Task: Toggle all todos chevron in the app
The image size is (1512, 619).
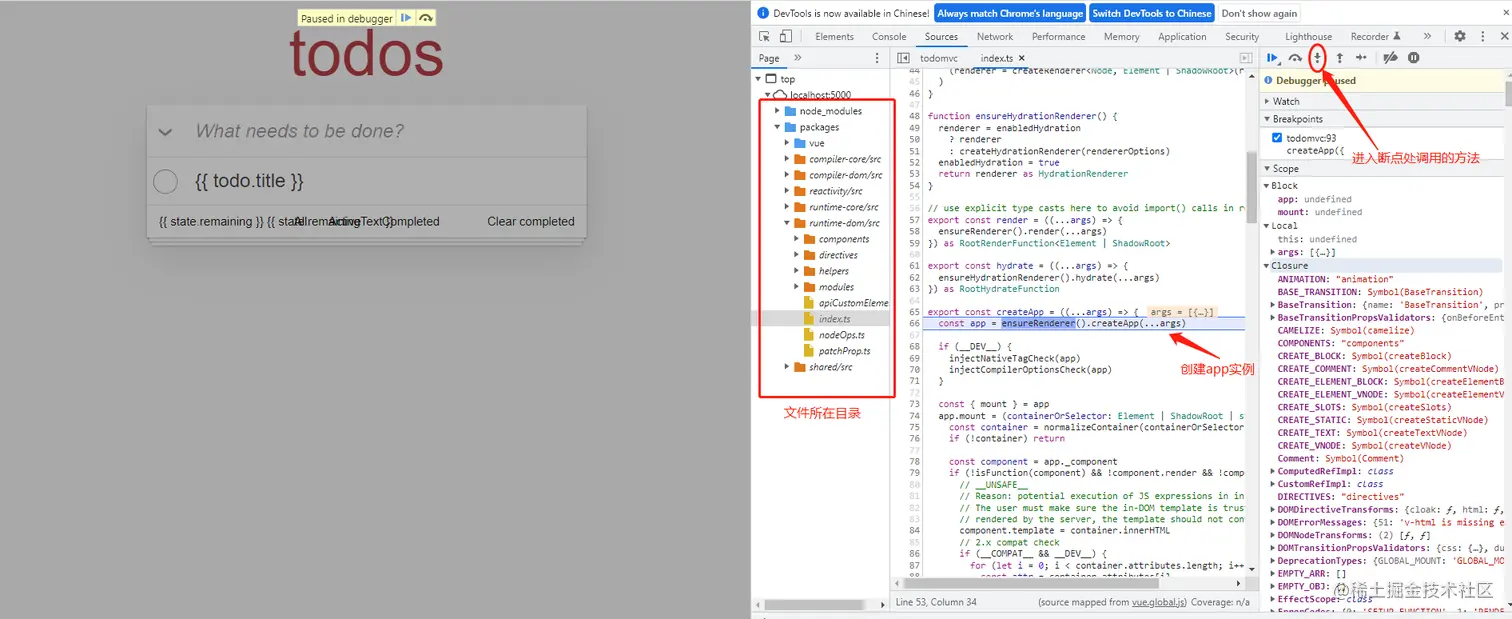Action: (x=166, y=132)
